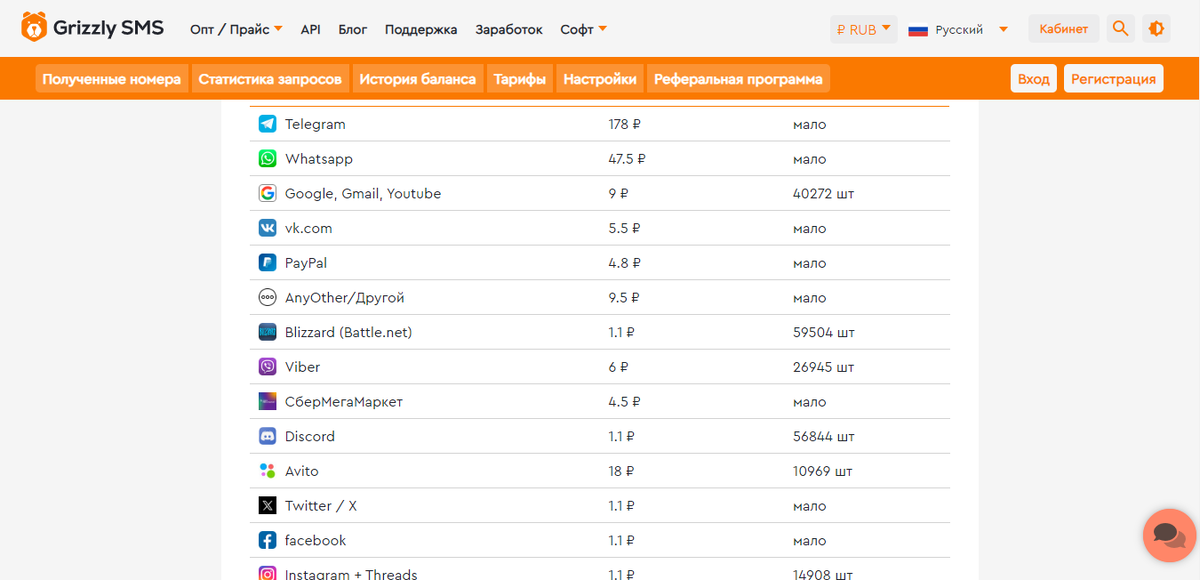Select the AnyOther/Другой row text
Image resolution: width=1200 pixels, height=580 pixels.
click(x=345, y=298)
